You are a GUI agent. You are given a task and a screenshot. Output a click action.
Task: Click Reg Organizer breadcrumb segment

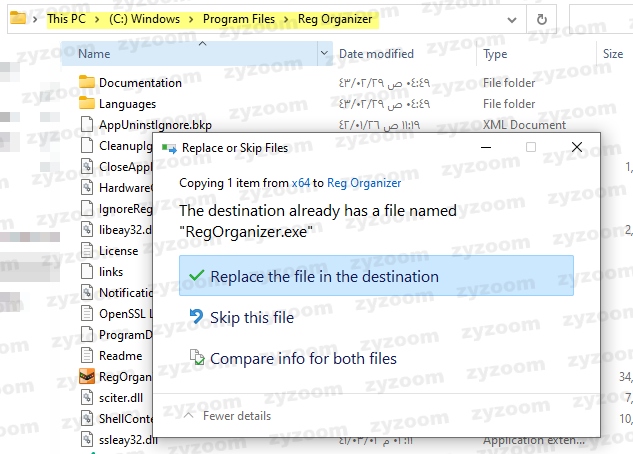pos(335,19)
